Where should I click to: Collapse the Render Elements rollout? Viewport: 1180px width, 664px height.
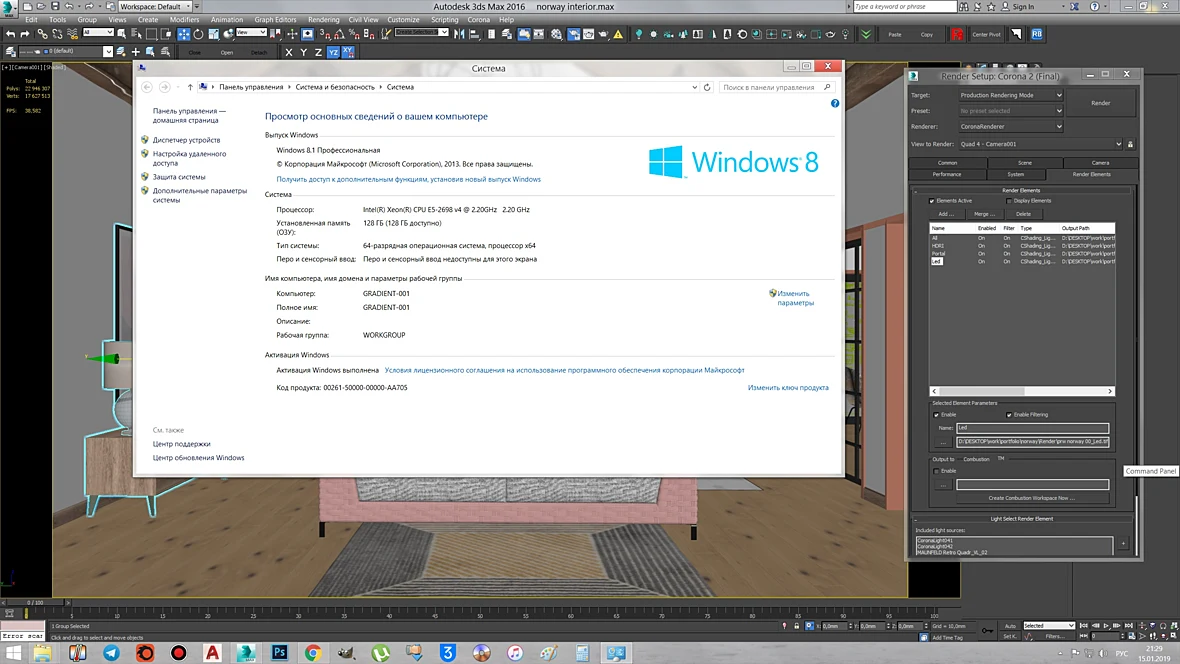click(1021, 190)
